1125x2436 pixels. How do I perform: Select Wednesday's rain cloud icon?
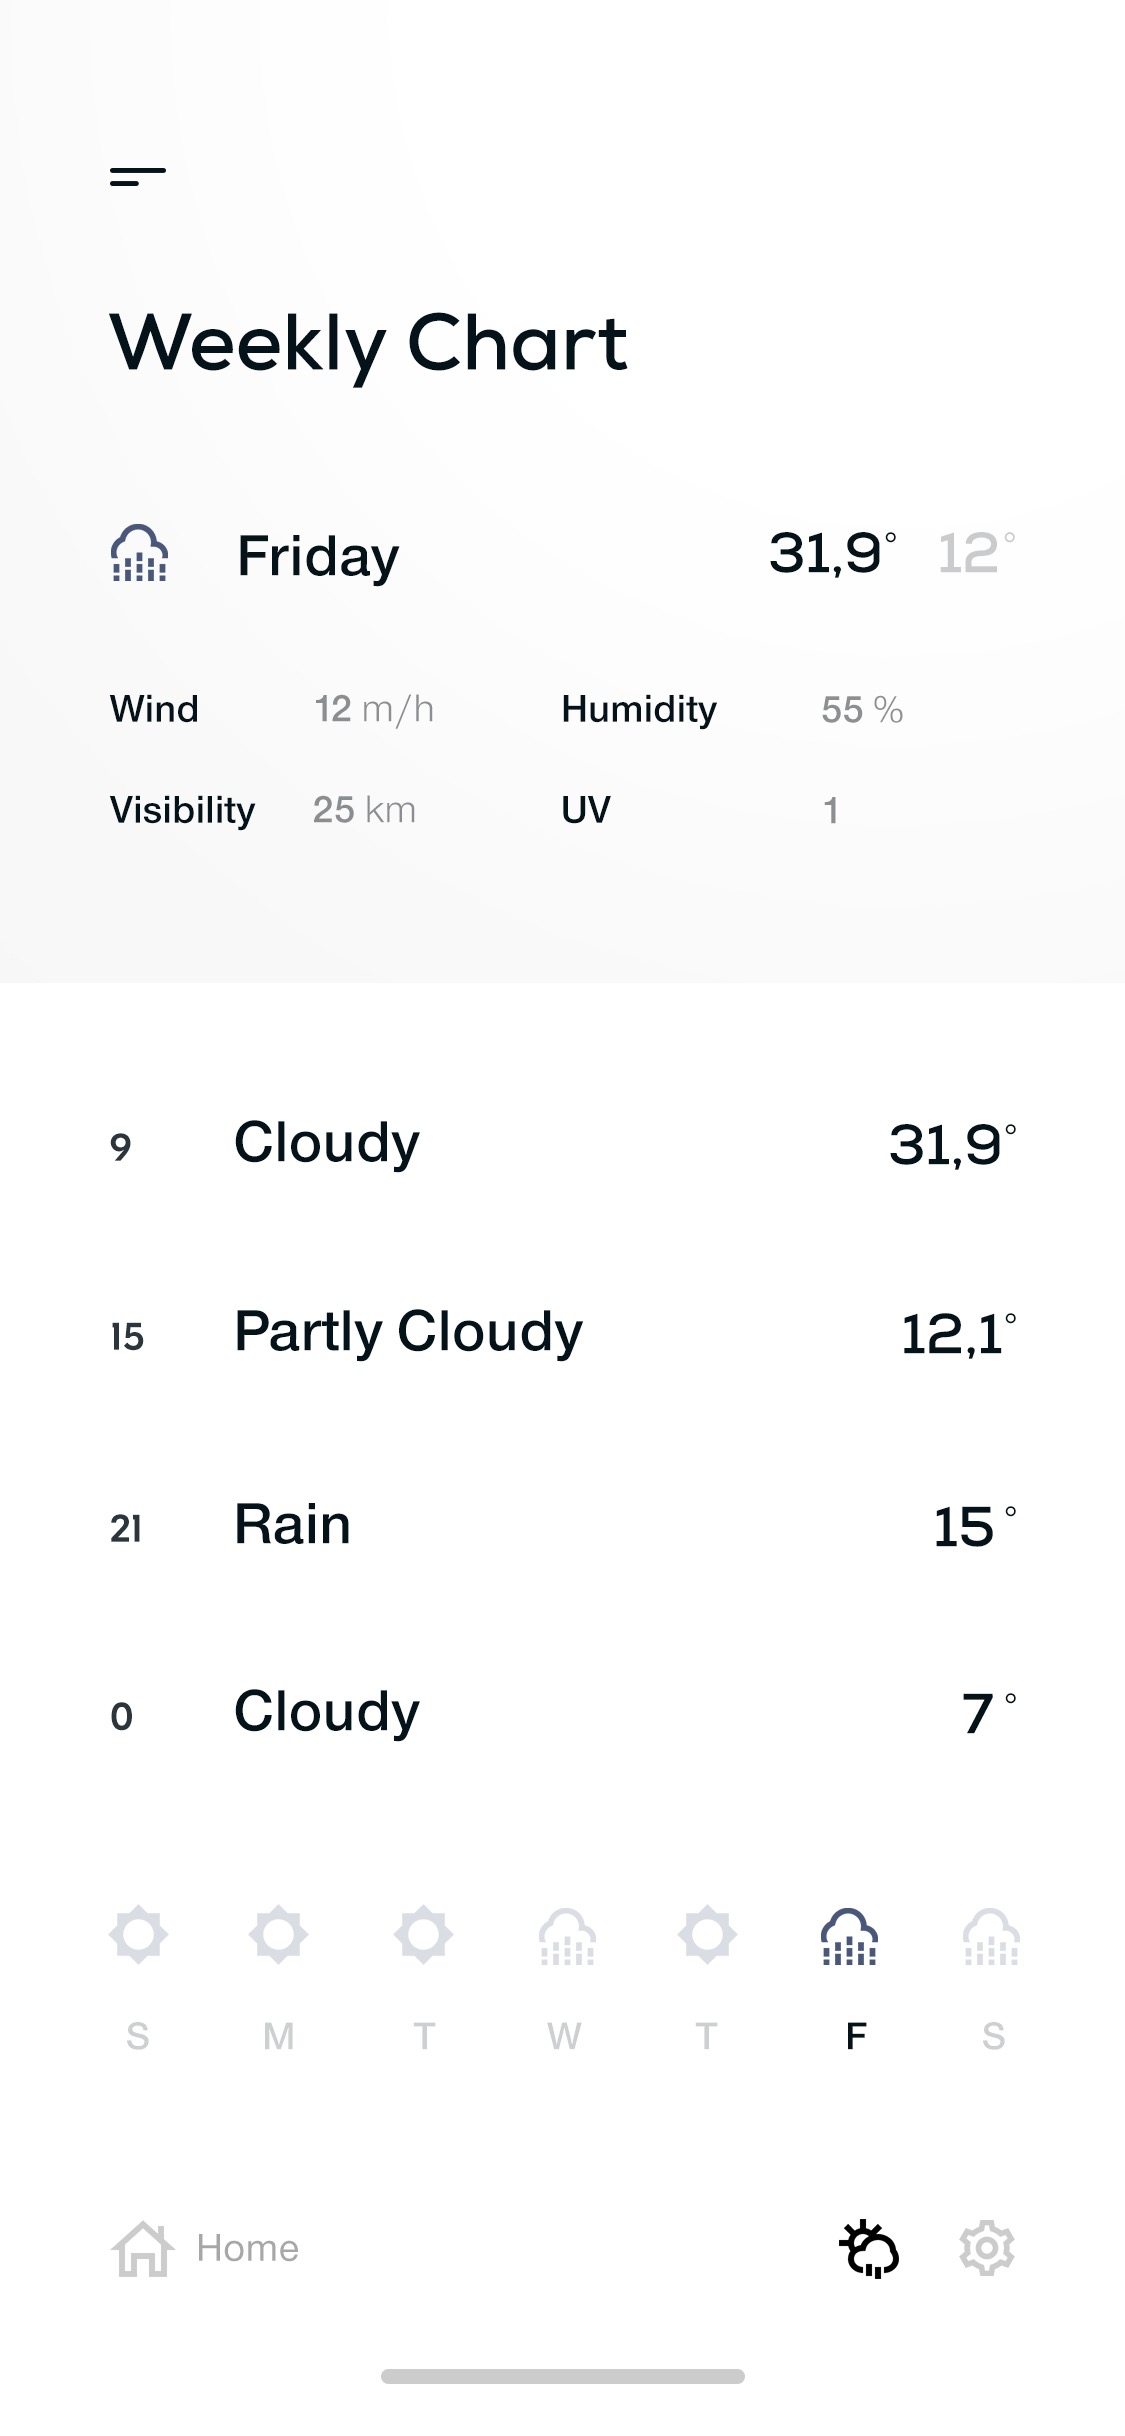[567, 1937]
